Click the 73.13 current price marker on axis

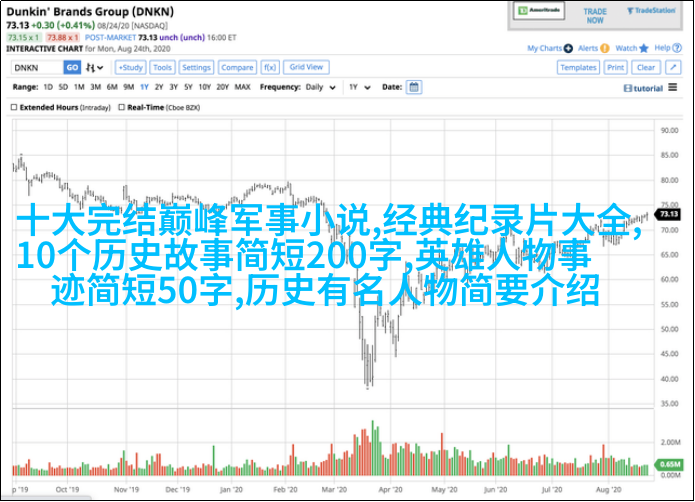coord(668,214)
